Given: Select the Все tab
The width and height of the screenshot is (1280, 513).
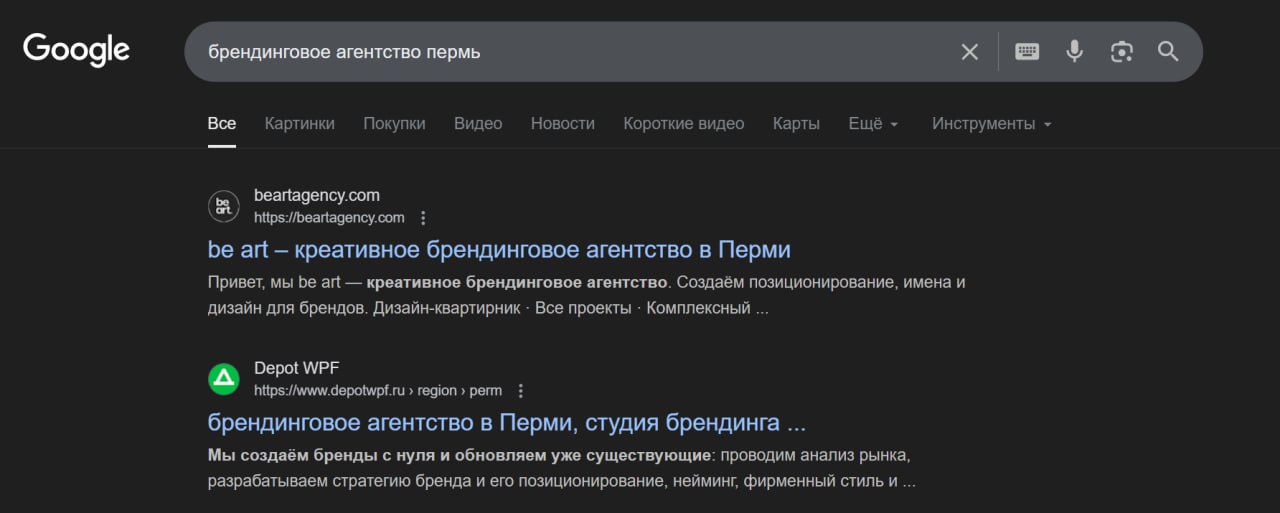Looking at the screenshot, I should pyautogui.click(x=222, y=123).
